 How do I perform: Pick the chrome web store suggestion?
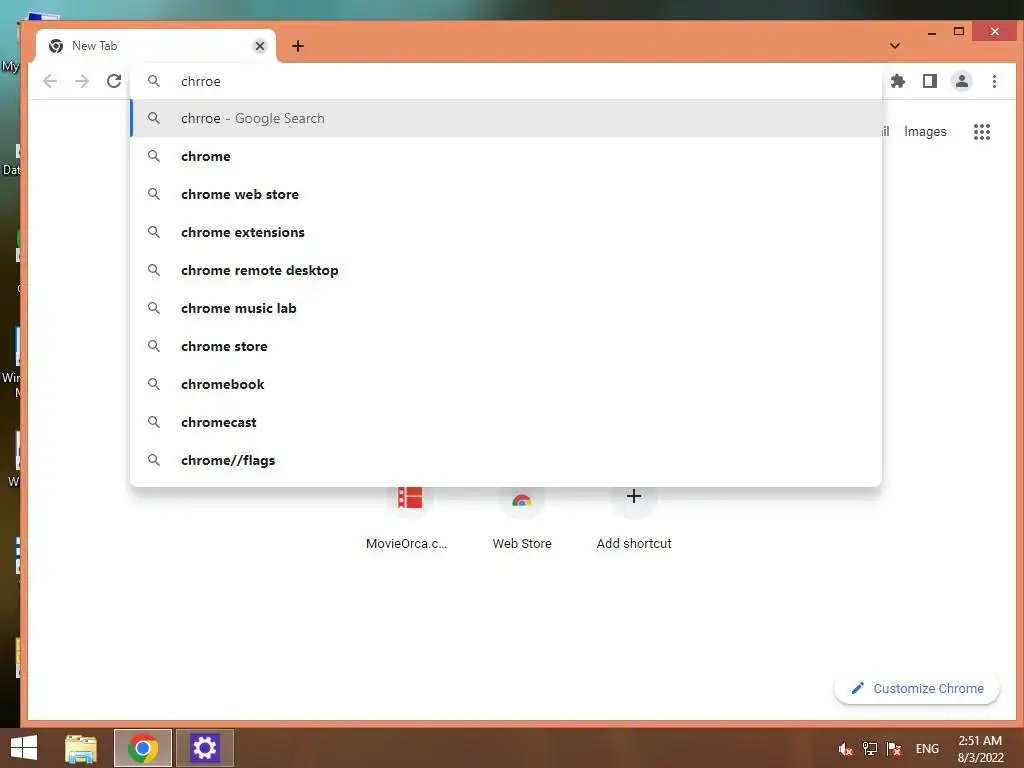point(506,194)
